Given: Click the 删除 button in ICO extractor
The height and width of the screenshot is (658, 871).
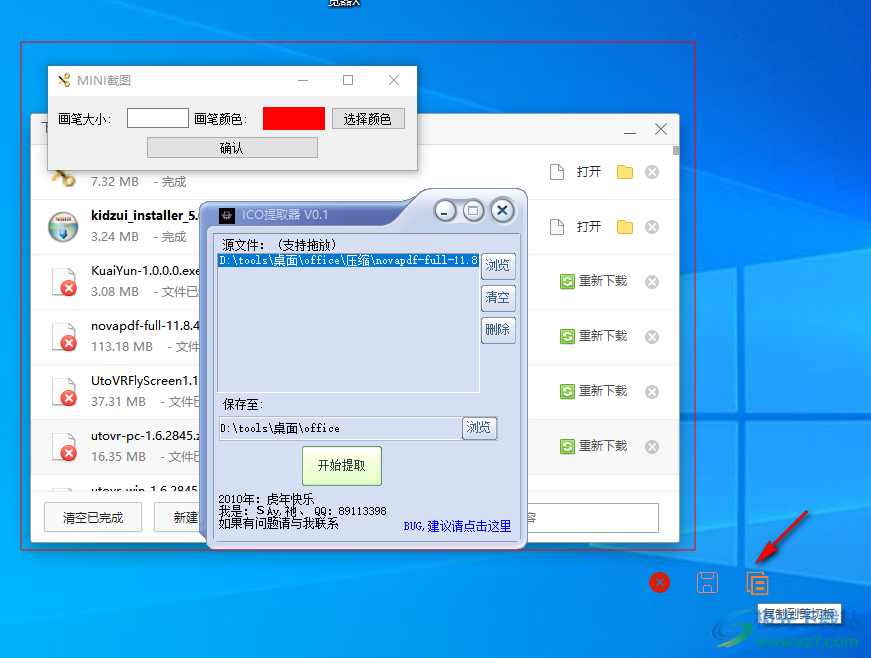Looking at the screenshot, I should pyautogui.click(x=497, y=329).
